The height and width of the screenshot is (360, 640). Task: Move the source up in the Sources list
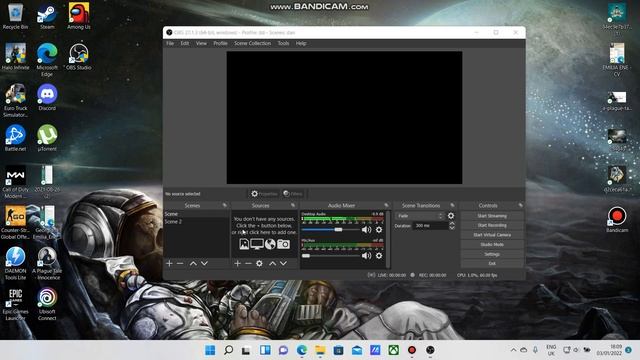[x=272, y=264]
